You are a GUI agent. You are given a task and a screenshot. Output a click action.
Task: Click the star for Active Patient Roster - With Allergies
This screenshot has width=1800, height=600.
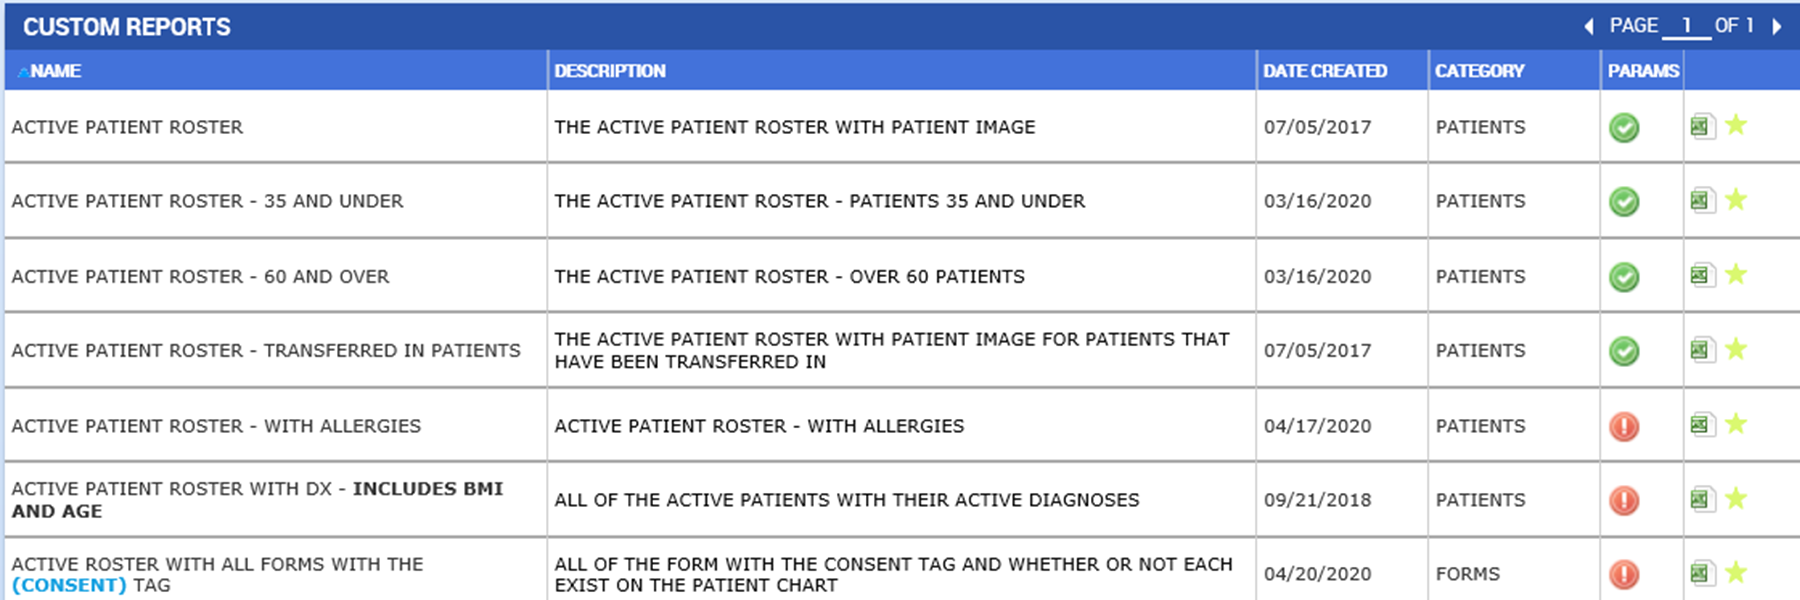click(1736, 424)
